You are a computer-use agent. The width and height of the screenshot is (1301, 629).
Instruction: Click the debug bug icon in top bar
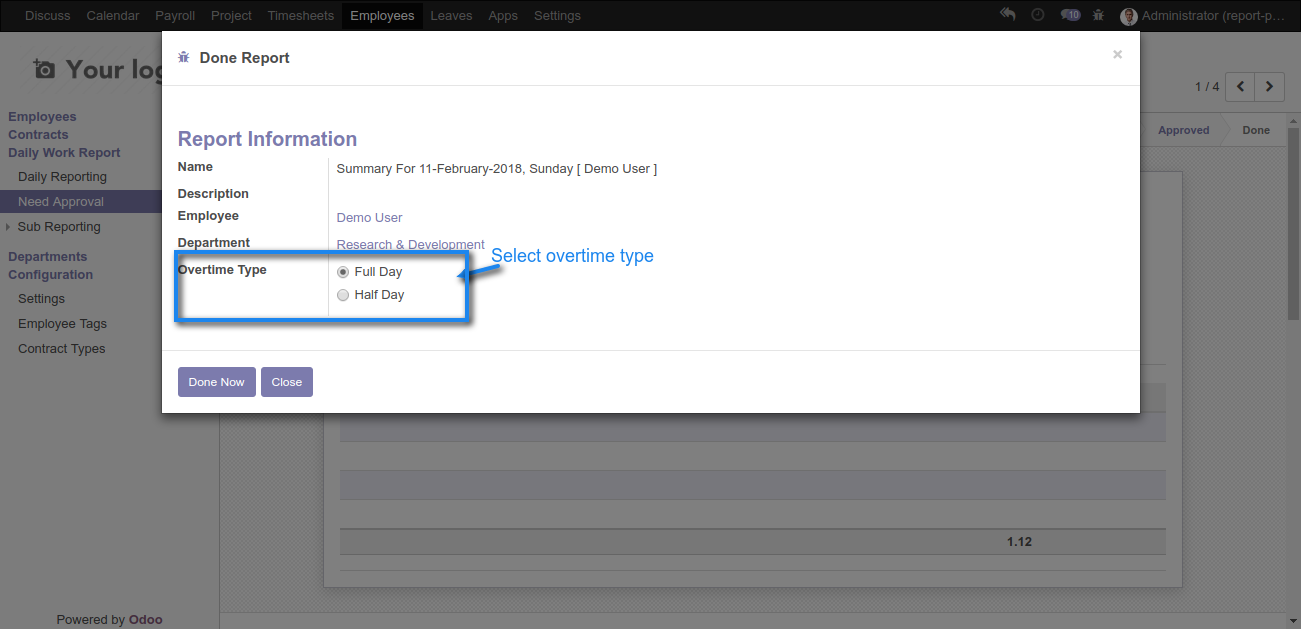coord(1099,15)
